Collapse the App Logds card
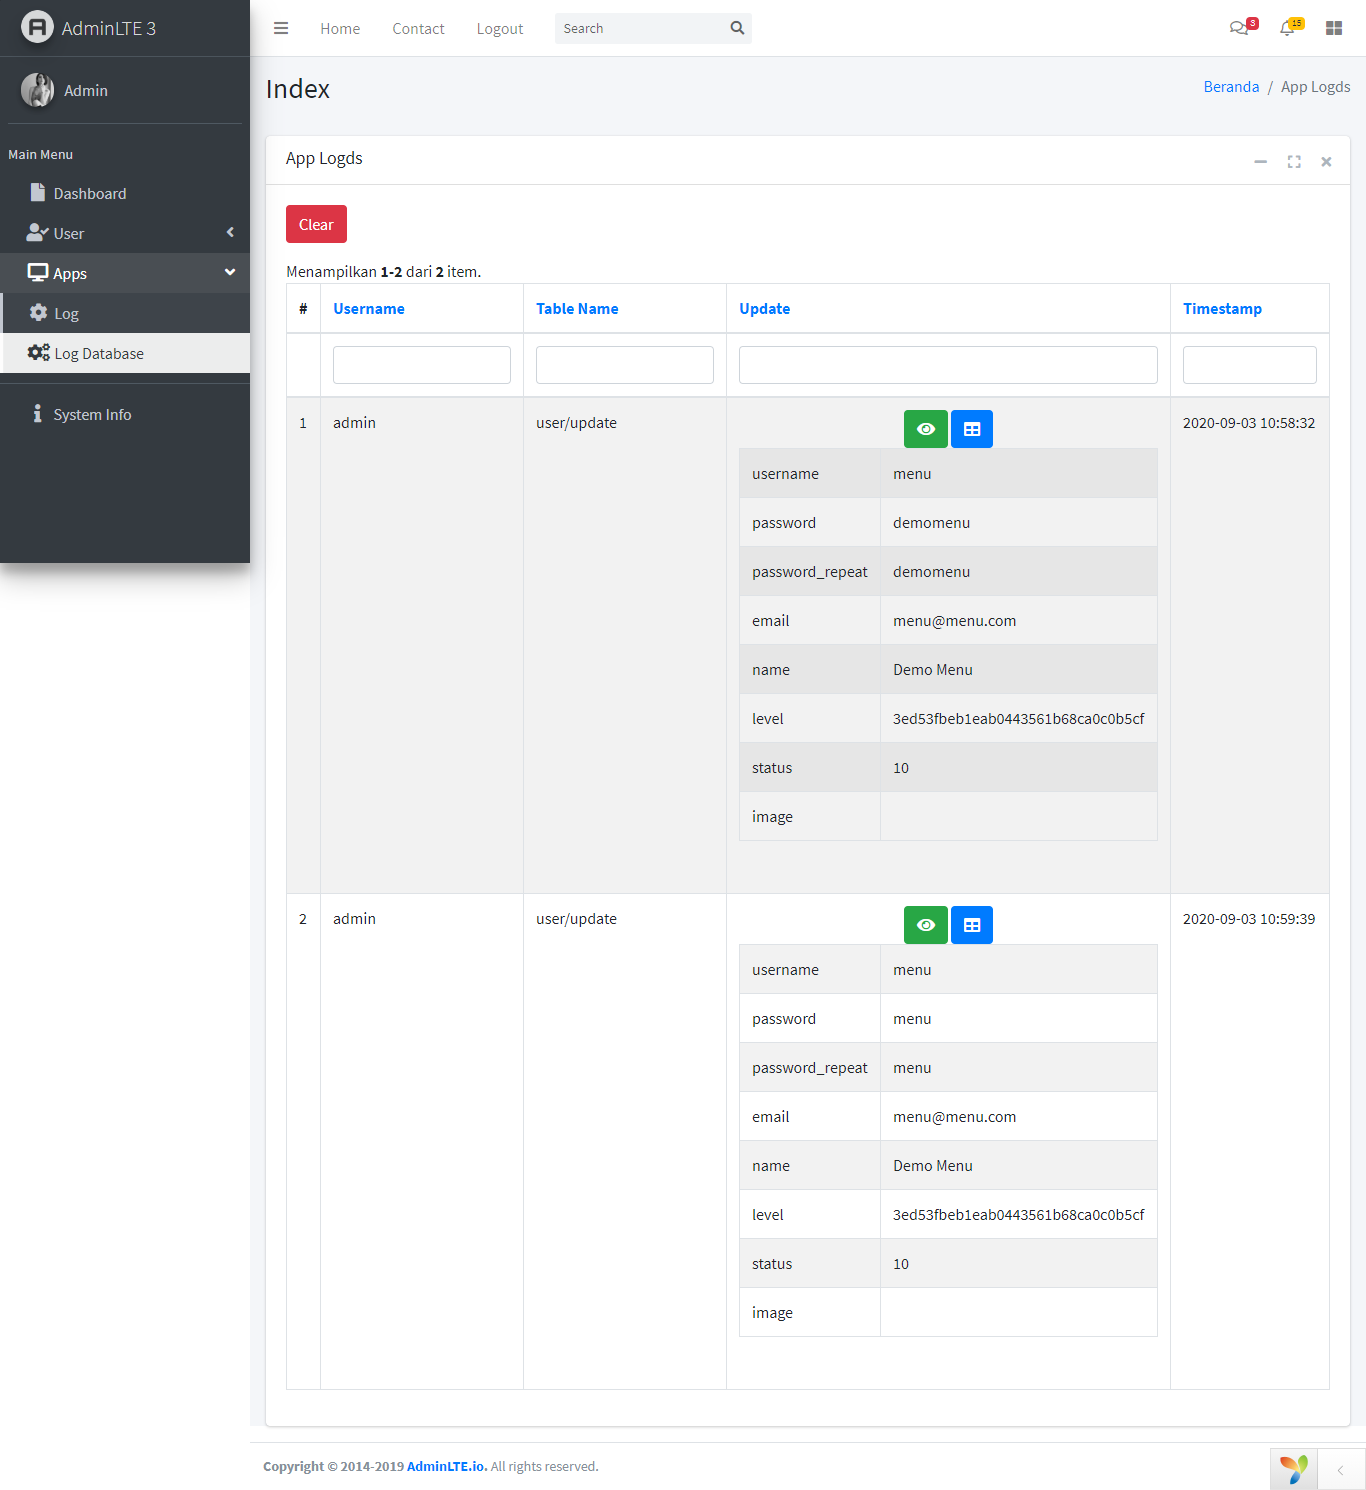The image size is (1366, 1490). pos(1260,162)
